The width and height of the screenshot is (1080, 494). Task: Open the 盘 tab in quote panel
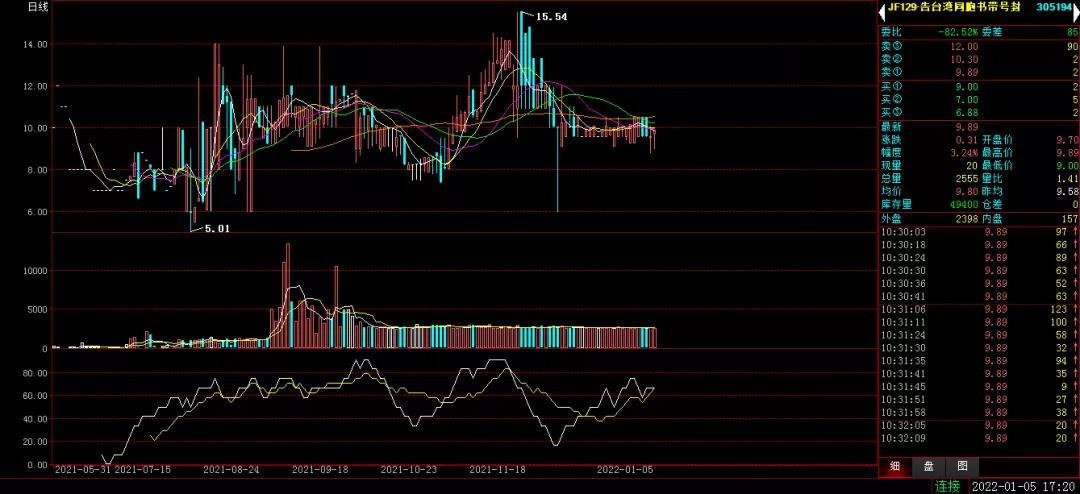(929, 466)
